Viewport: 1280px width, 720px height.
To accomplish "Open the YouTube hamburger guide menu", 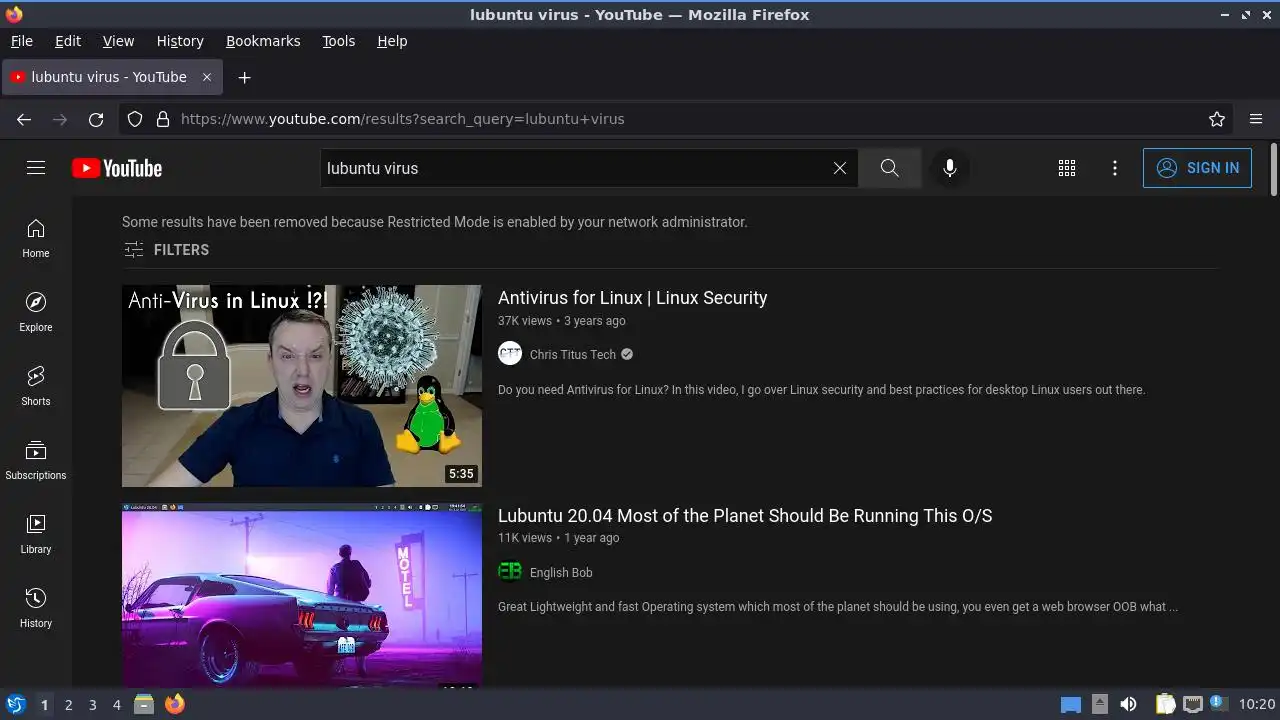I will pyautogui.click(x=36, y=168).
